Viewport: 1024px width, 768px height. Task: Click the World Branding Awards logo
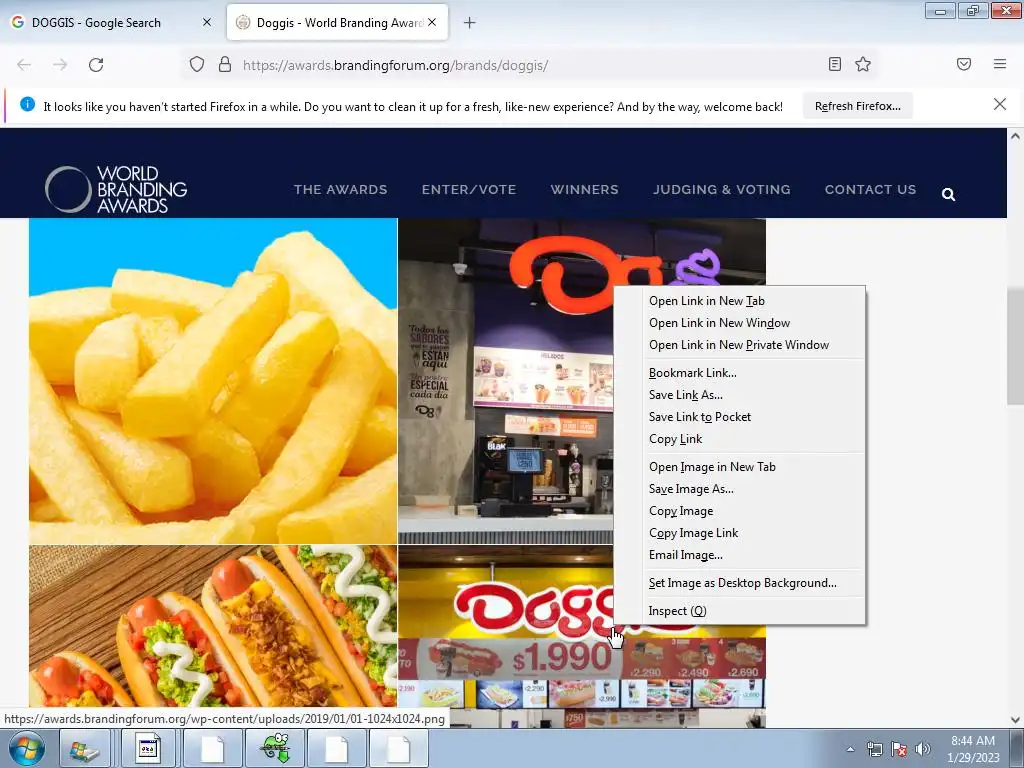click(x=116, y=189)
